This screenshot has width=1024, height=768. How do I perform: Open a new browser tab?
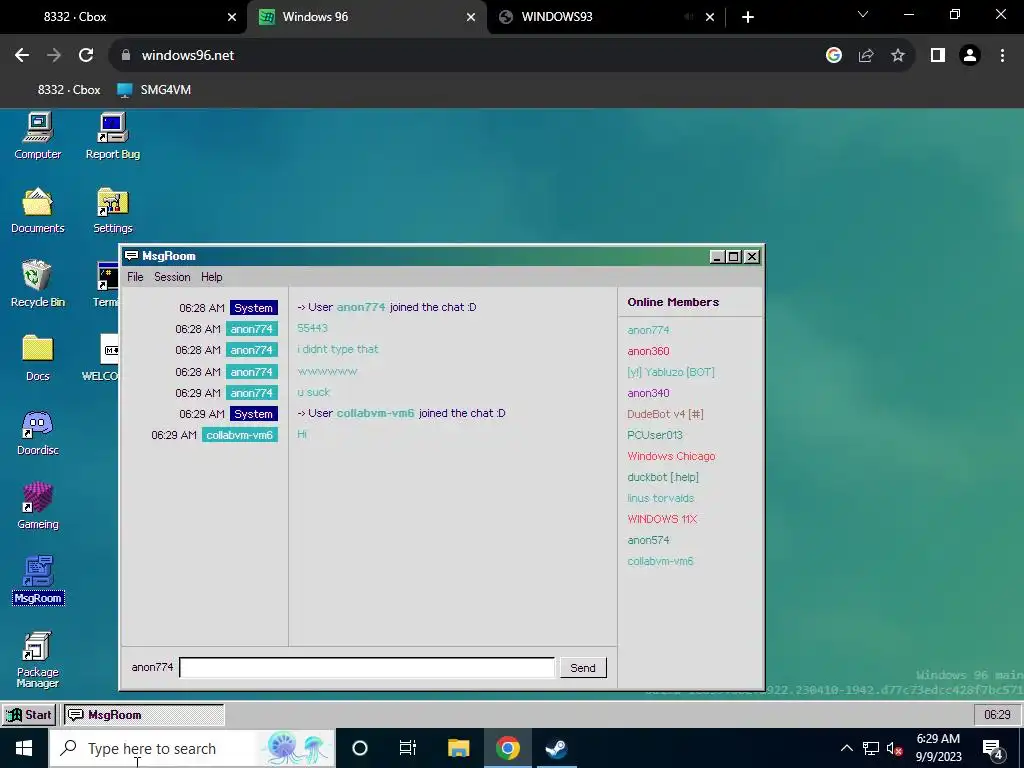click(x=748, y=17)
